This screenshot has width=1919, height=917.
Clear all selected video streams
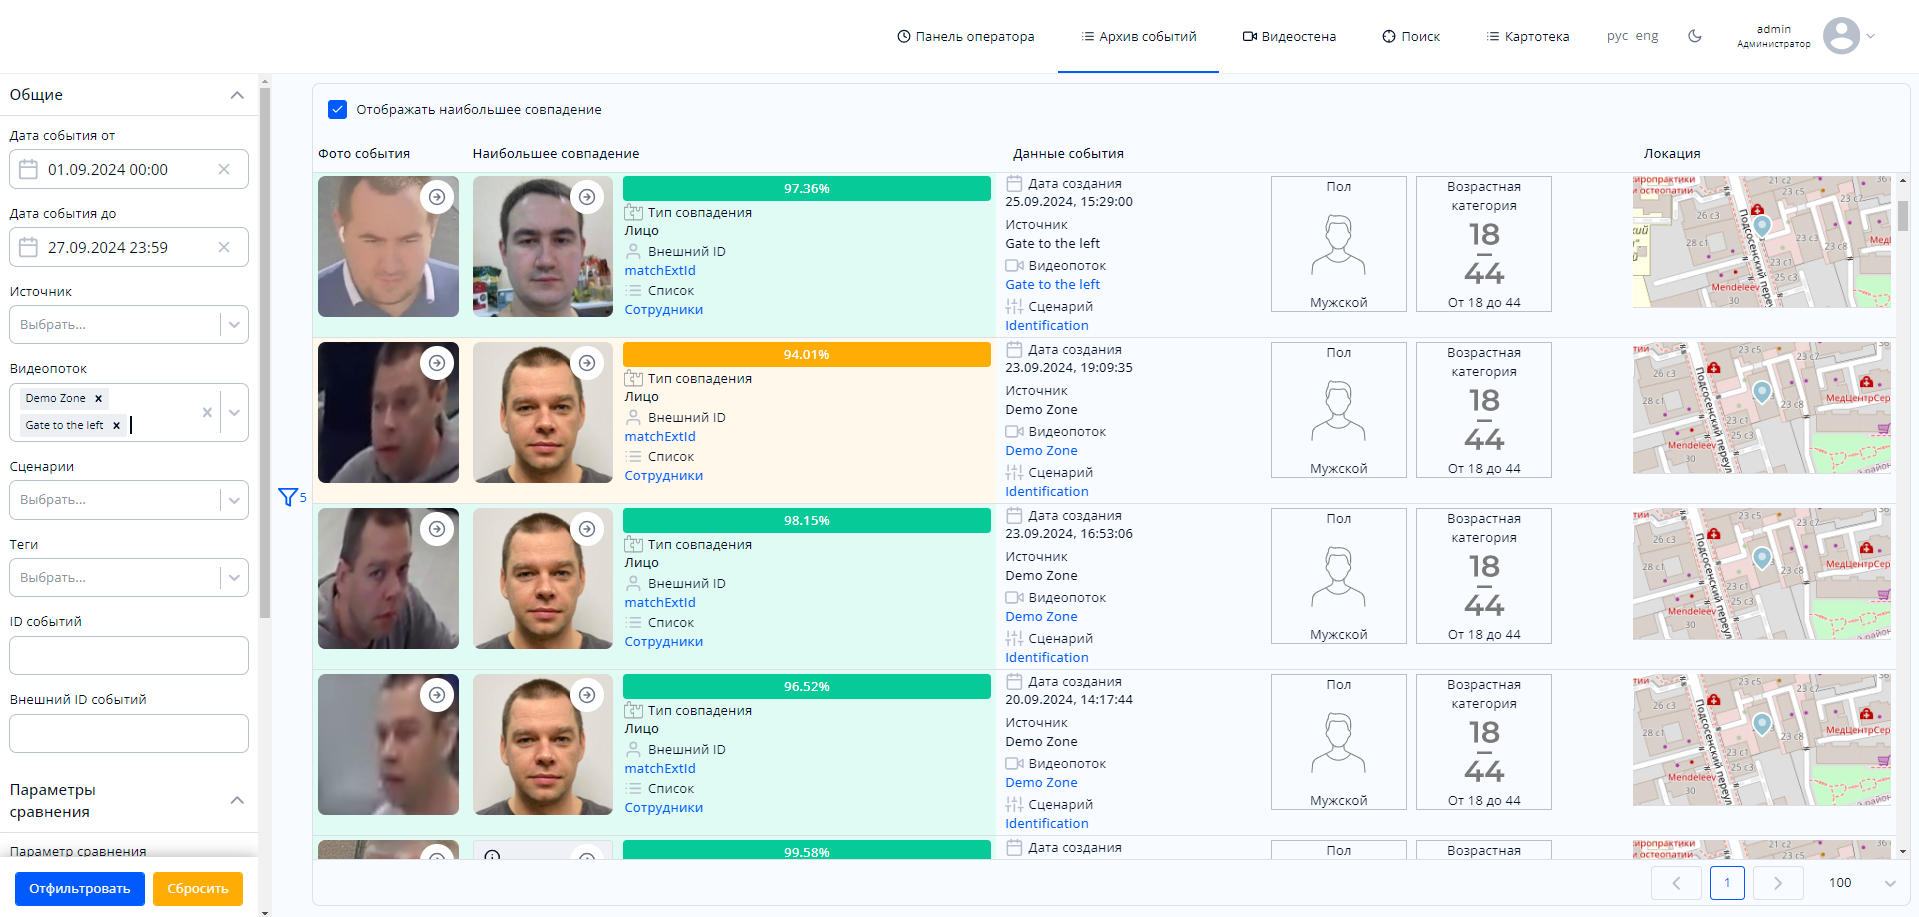tap(207, 412)
